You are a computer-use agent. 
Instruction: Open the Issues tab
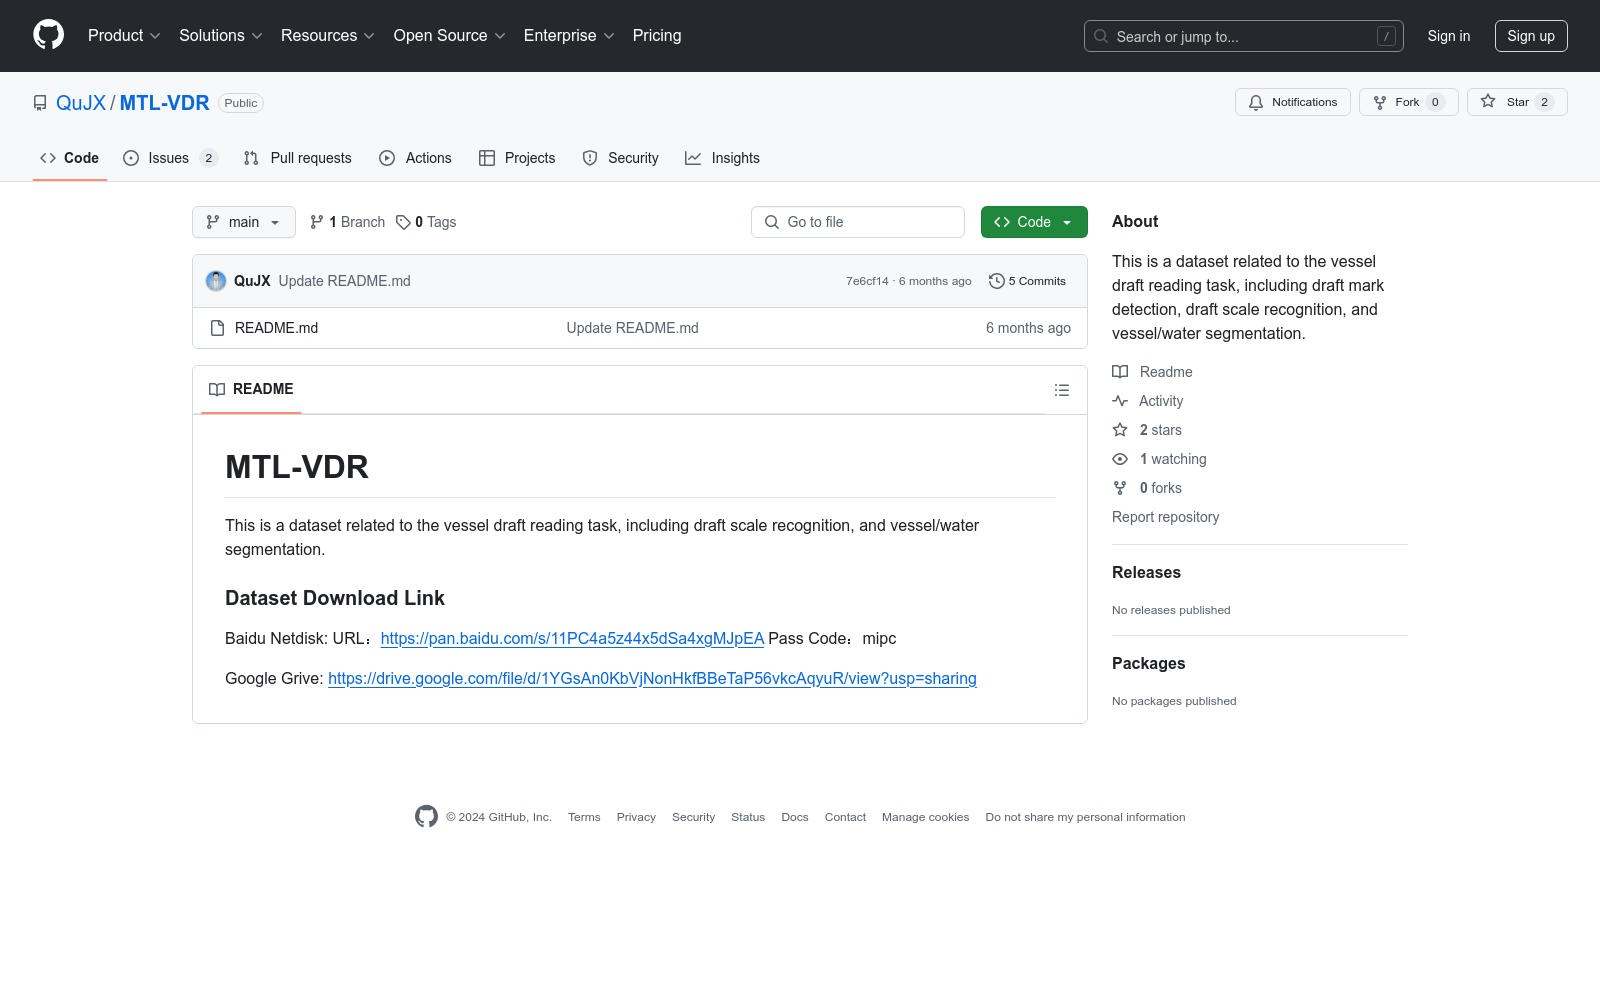(170, 158)
